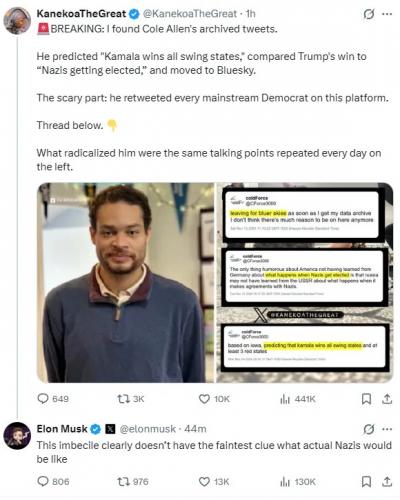The height and width of the screenshot is (500, 400).
Task: Bookmark Elon Musk's reply
Action: tap(366, 481)
